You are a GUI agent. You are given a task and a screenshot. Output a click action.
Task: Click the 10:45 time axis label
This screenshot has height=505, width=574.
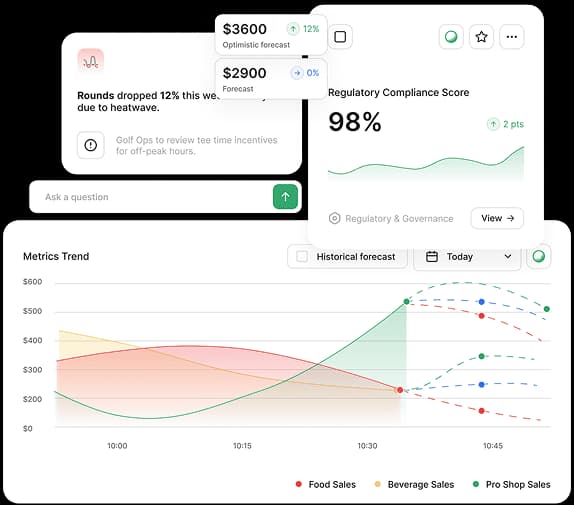(x=493, y=446)
